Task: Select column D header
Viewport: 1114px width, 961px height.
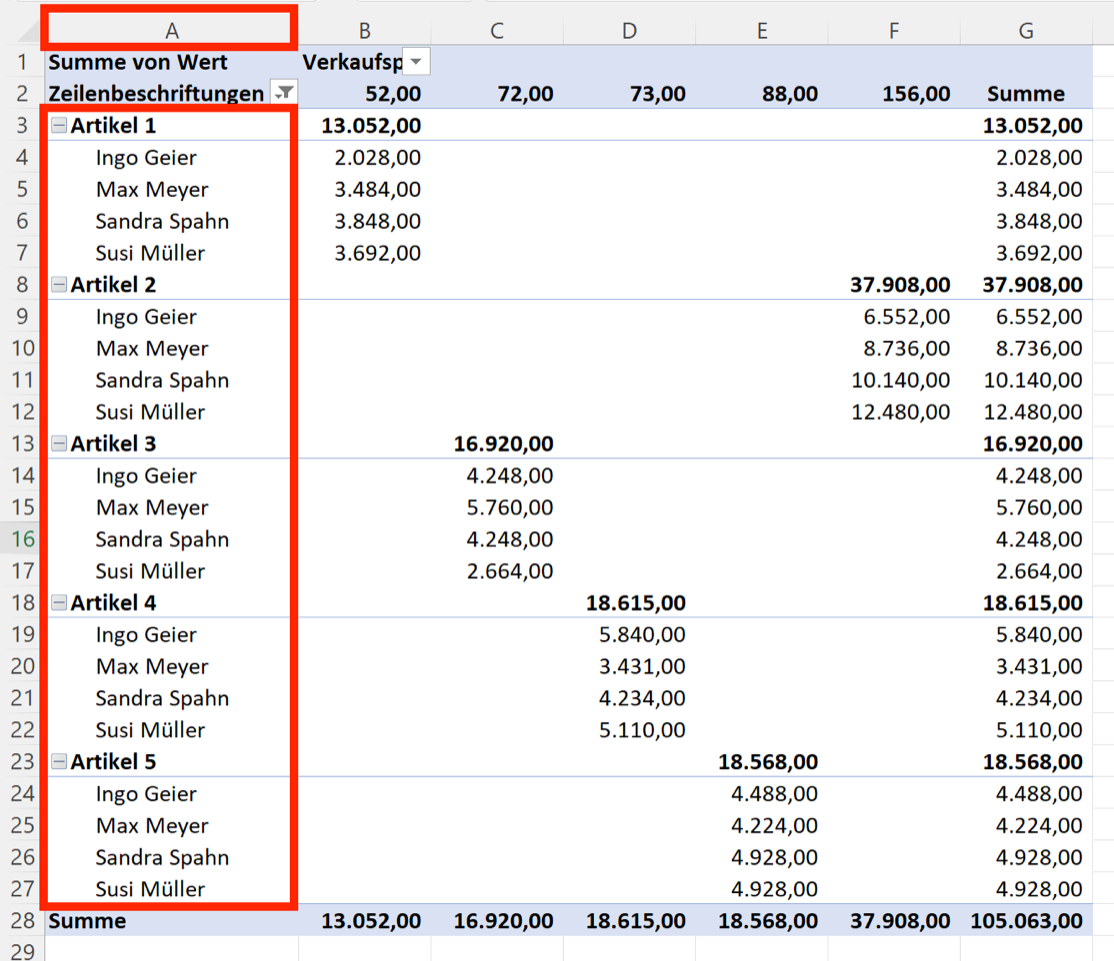Action: tap(629, 31)
